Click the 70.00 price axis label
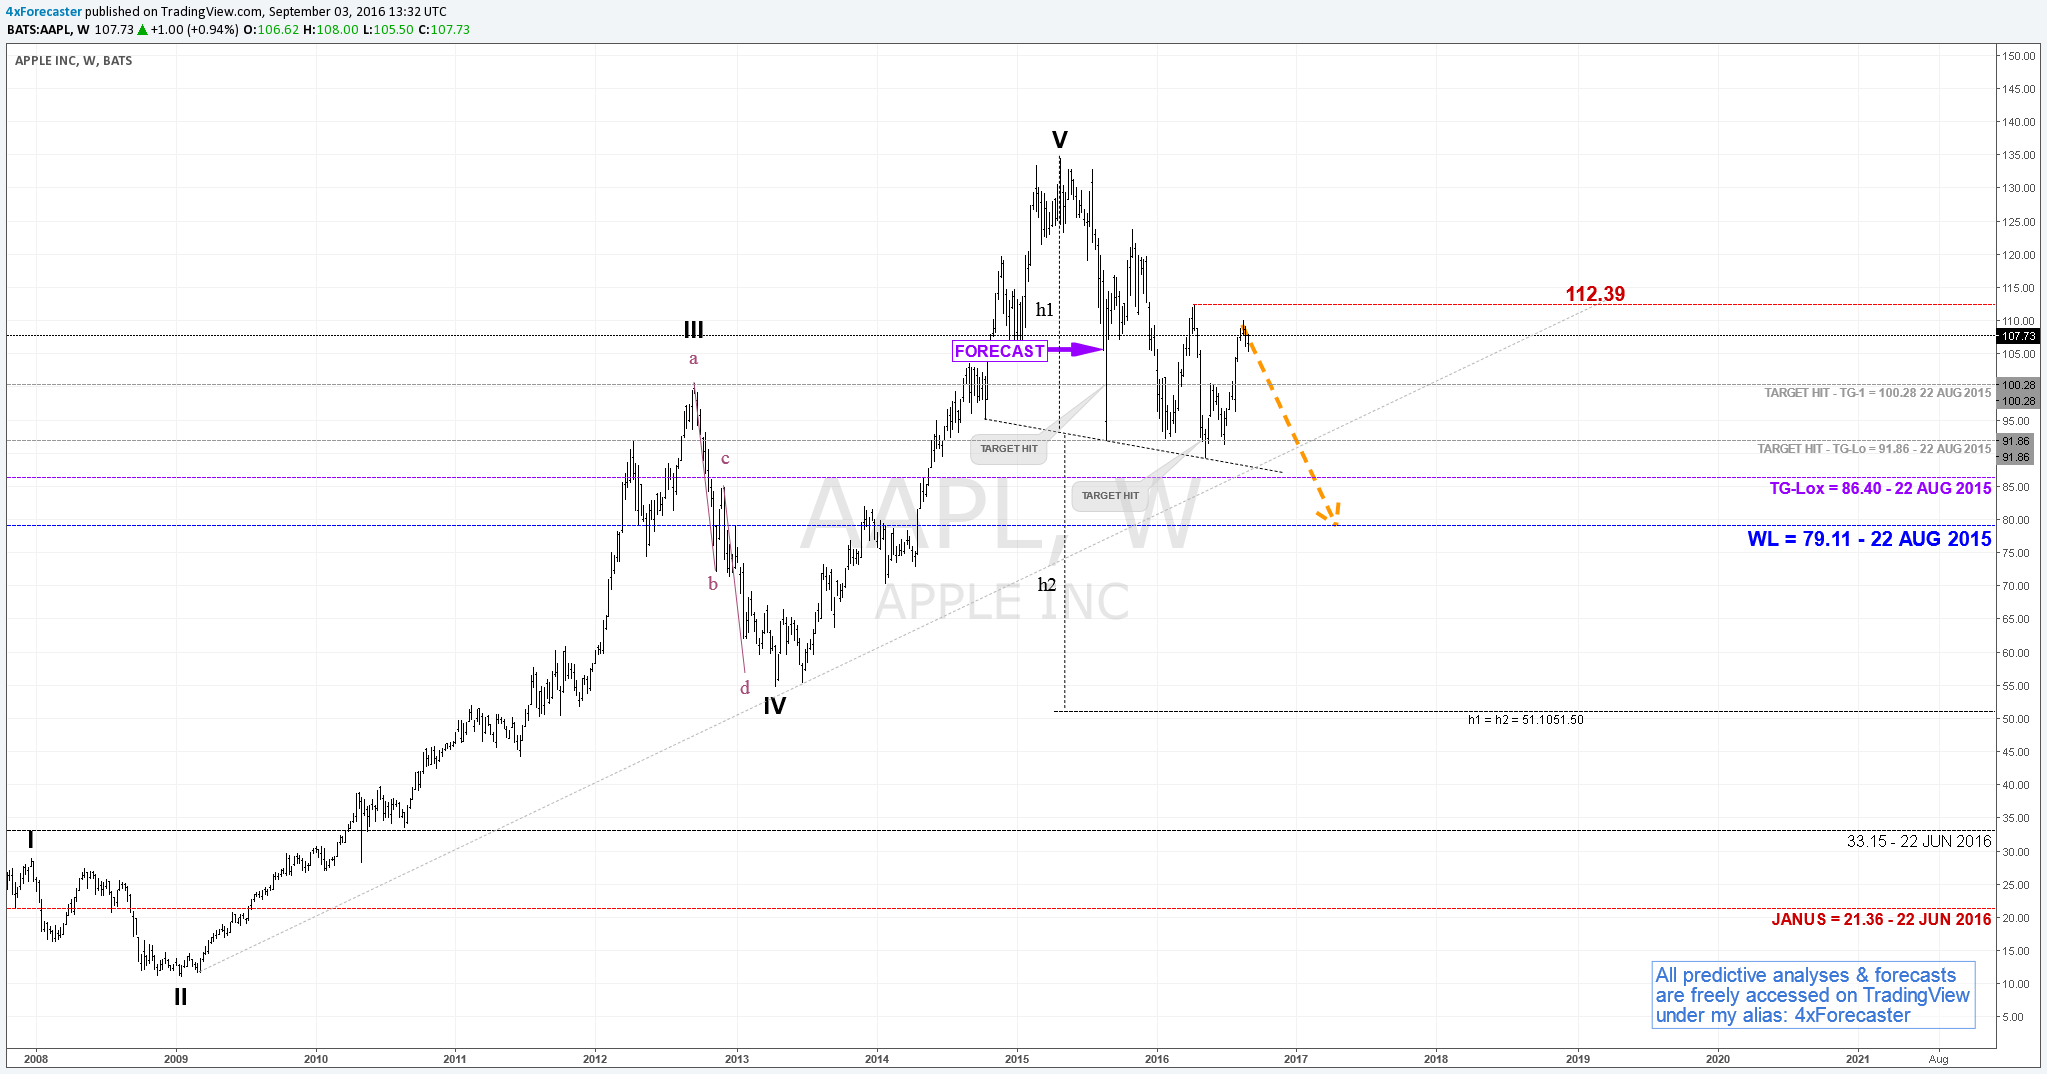Image resolution: width=2047 pixels, height=1074 pixels. click(x=2016, y=586)
